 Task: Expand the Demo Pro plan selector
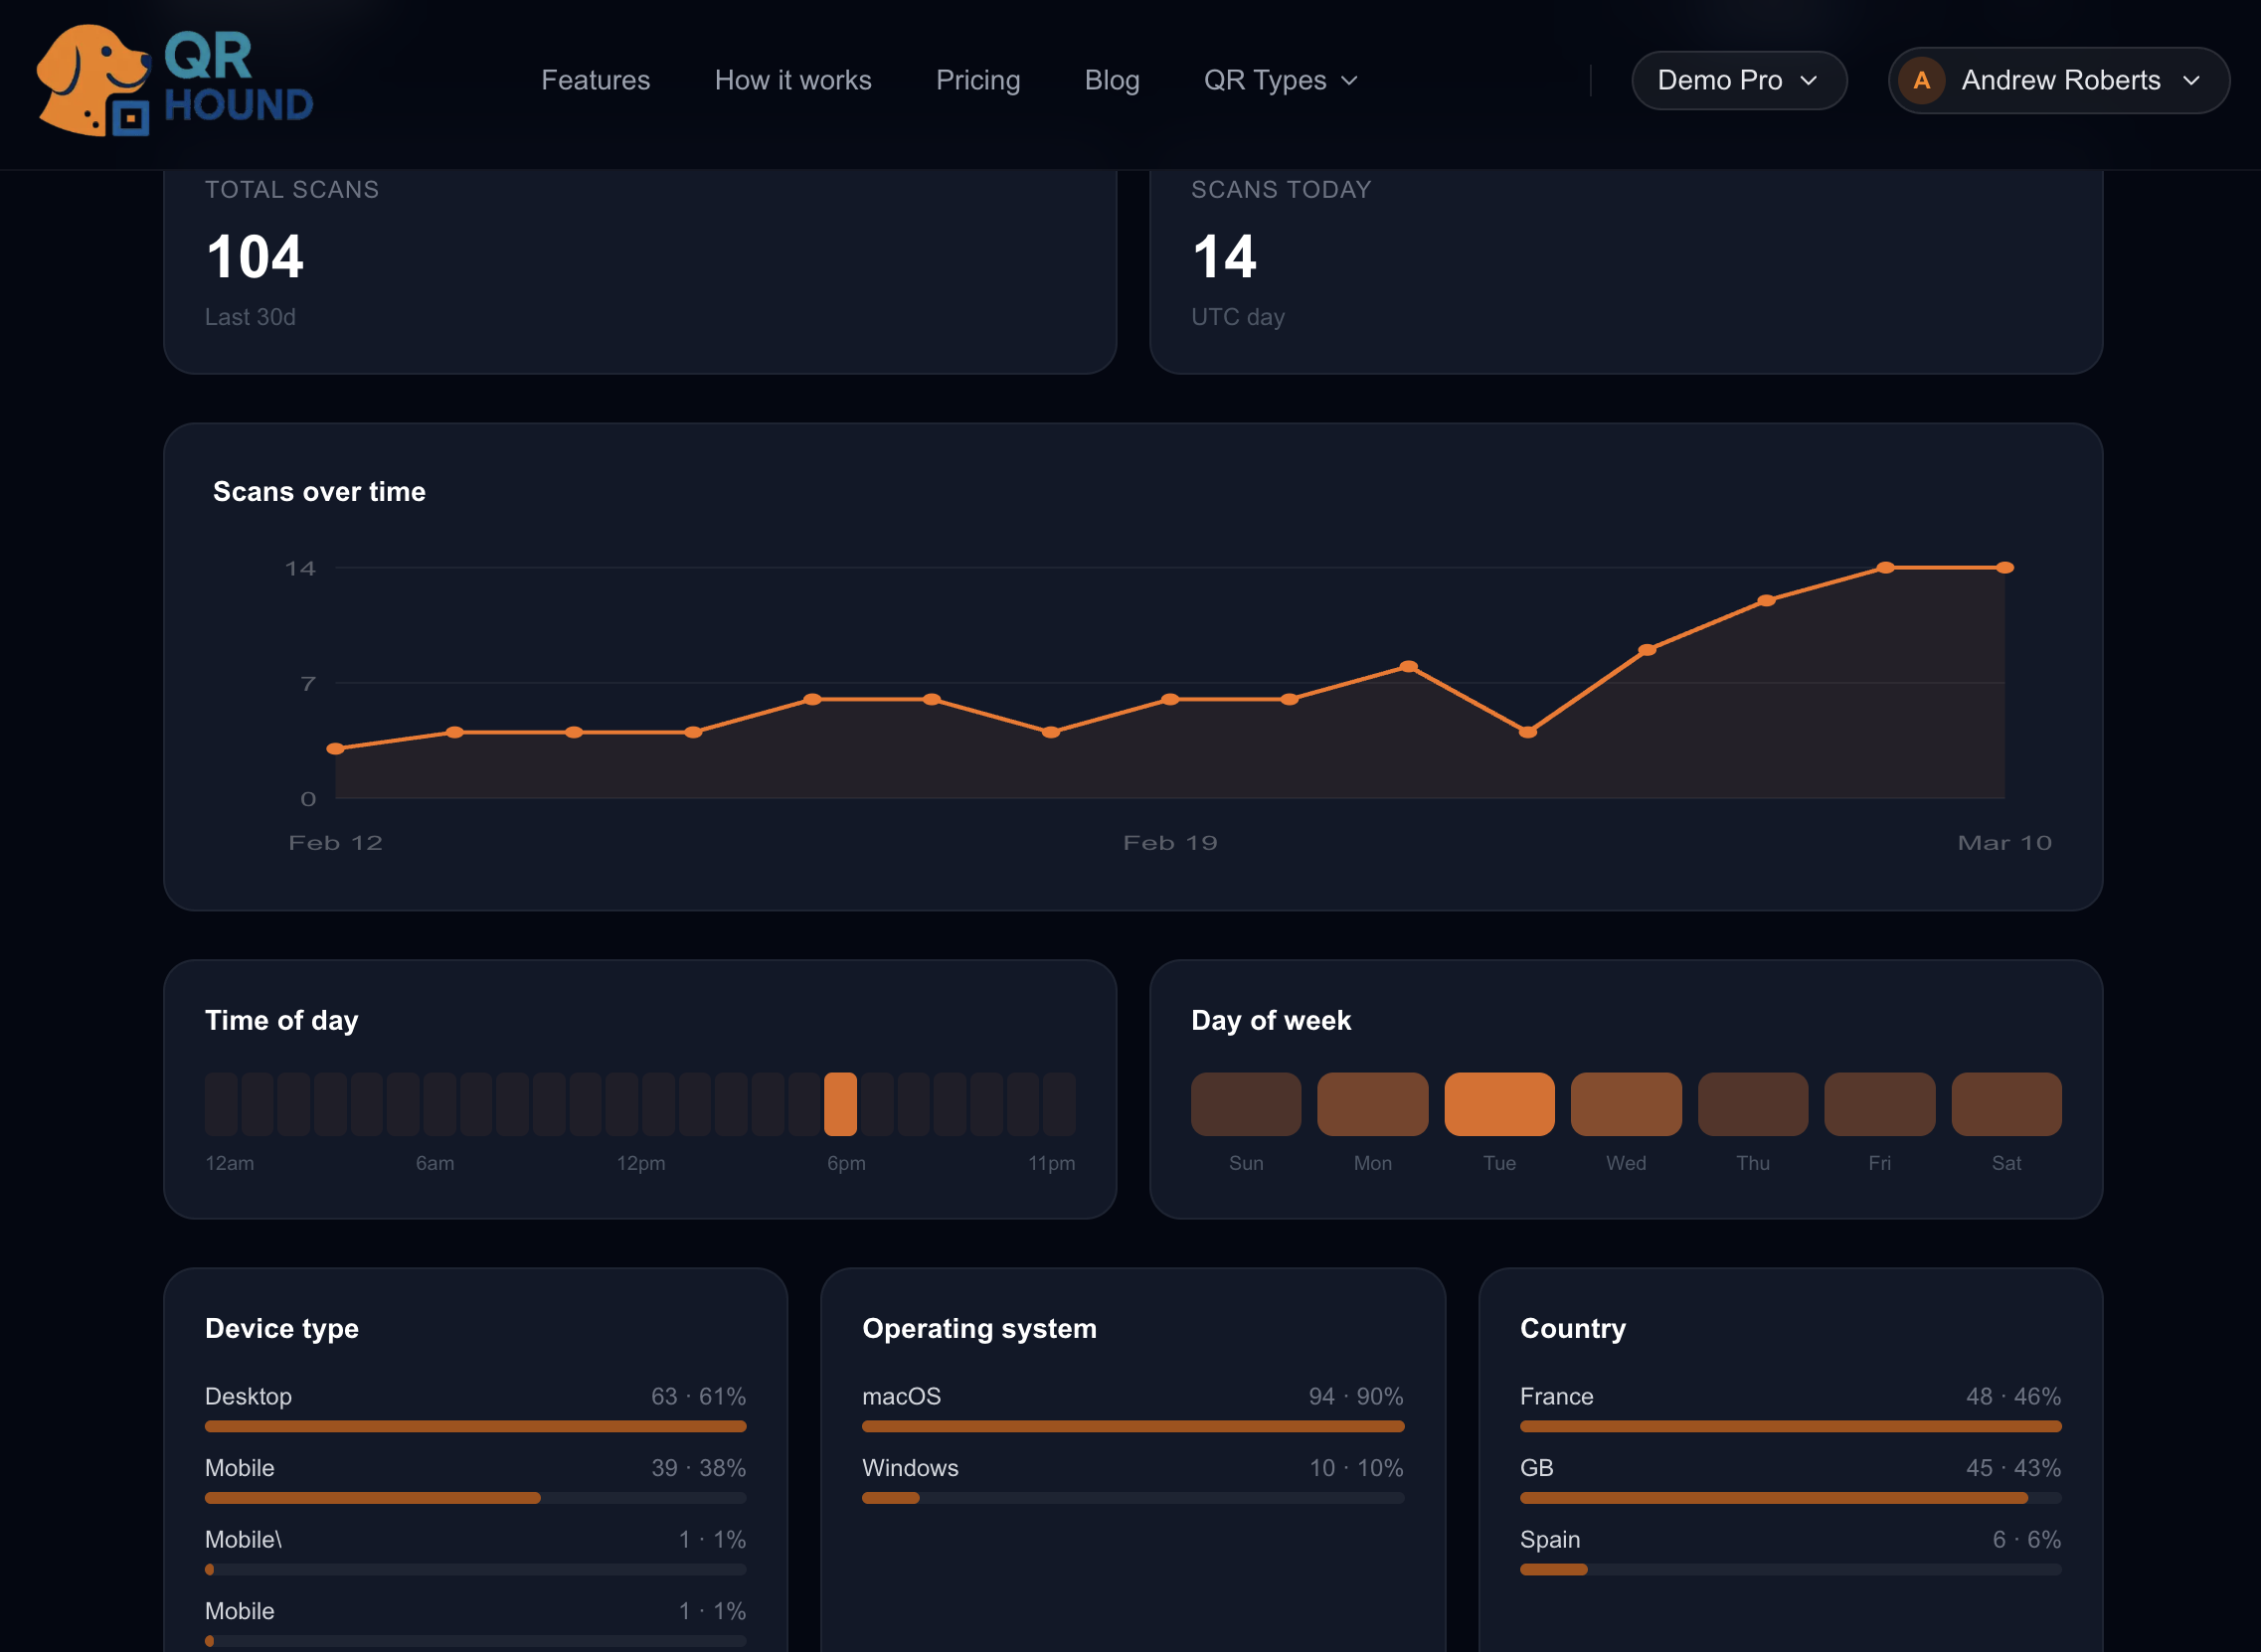tap(1737, 81)
